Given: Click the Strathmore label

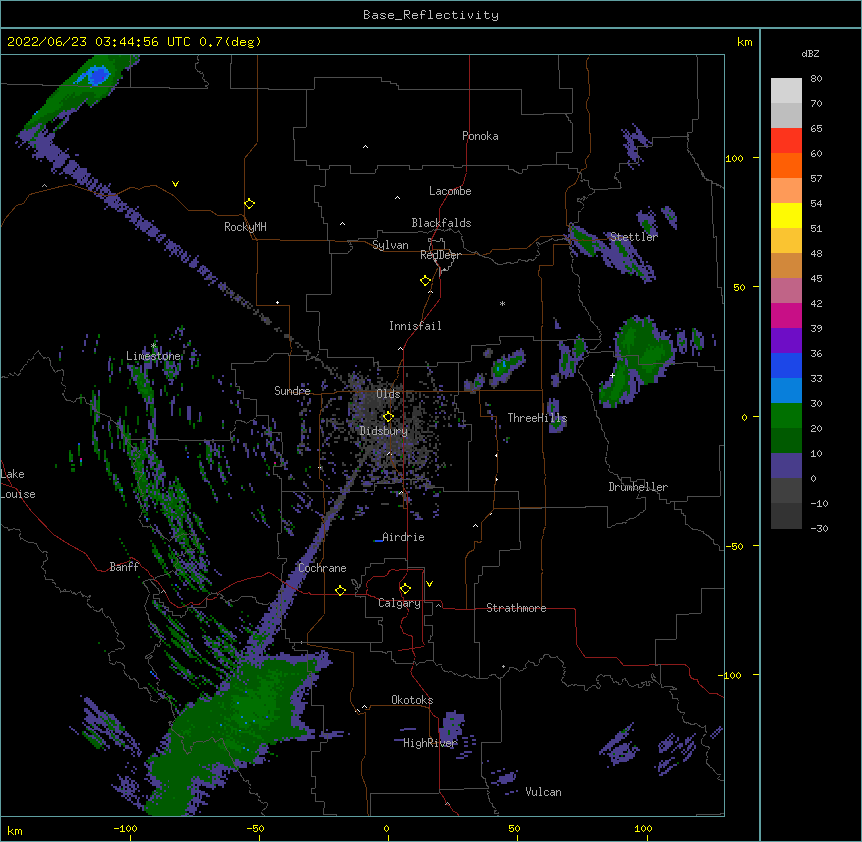Looking at the screenshot, I should tap(516, 608).
